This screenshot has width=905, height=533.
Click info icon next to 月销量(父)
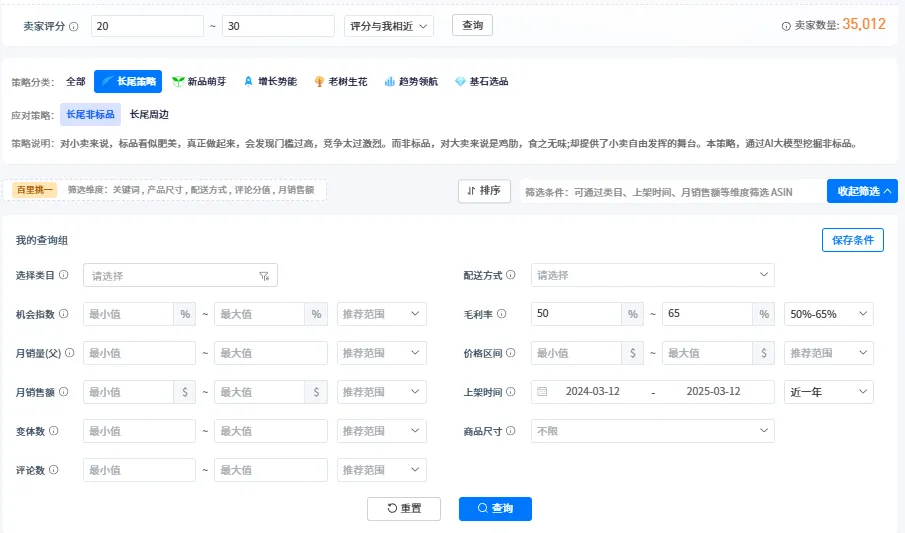pos(69,353)
